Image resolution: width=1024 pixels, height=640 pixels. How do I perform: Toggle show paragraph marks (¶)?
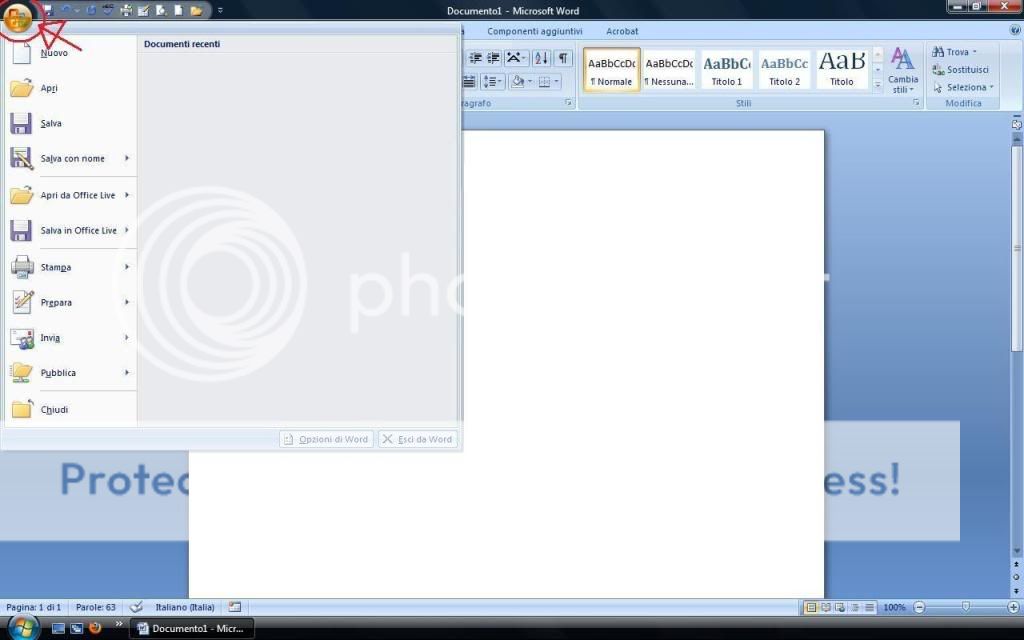click(x=563, y=58)
